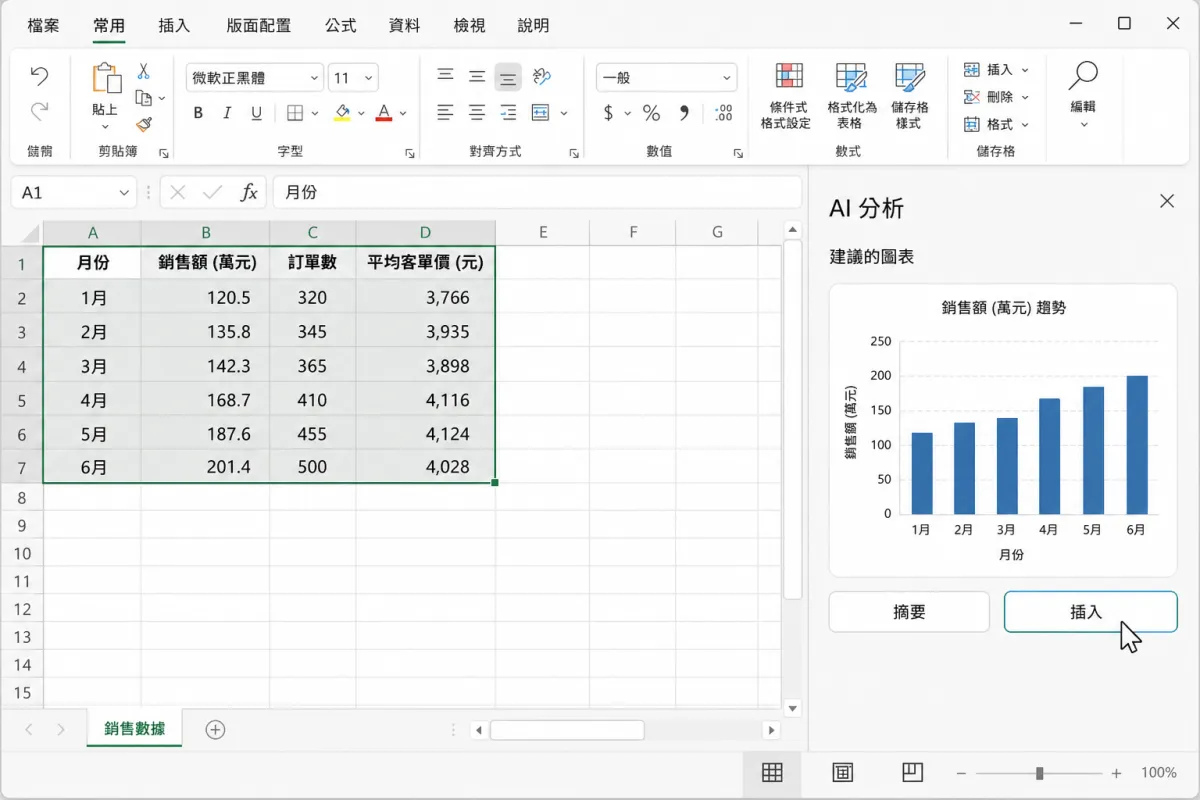Select cell containing 201.4

[x=206, y=468]
